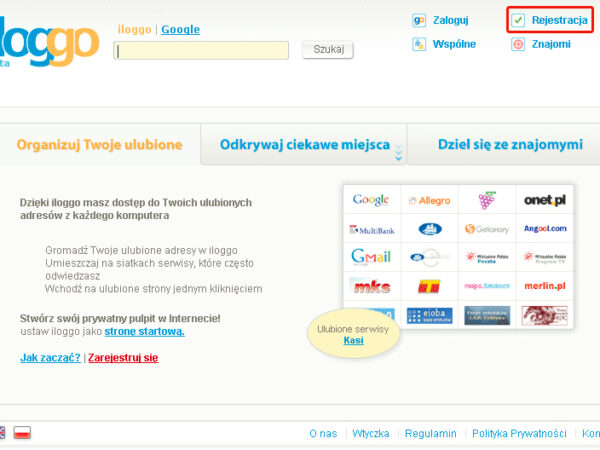Select the Polish flag language icon
The height and width of the screenshot is (450, 600).
point(21,433)
